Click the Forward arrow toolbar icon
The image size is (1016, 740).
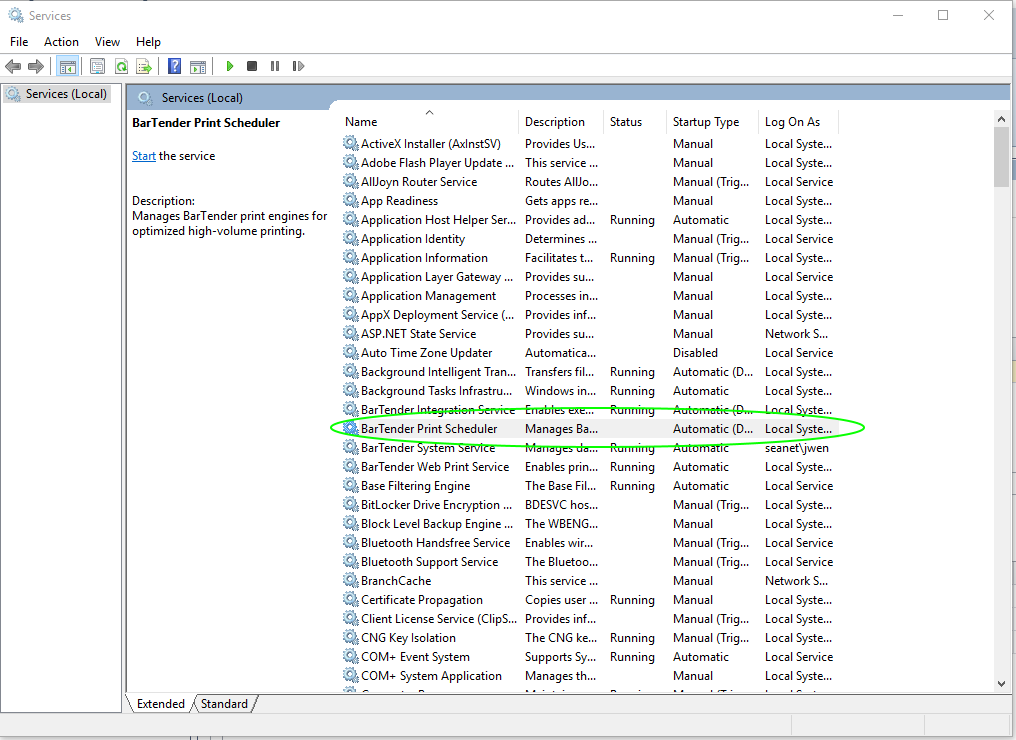[x=36, y=66]
